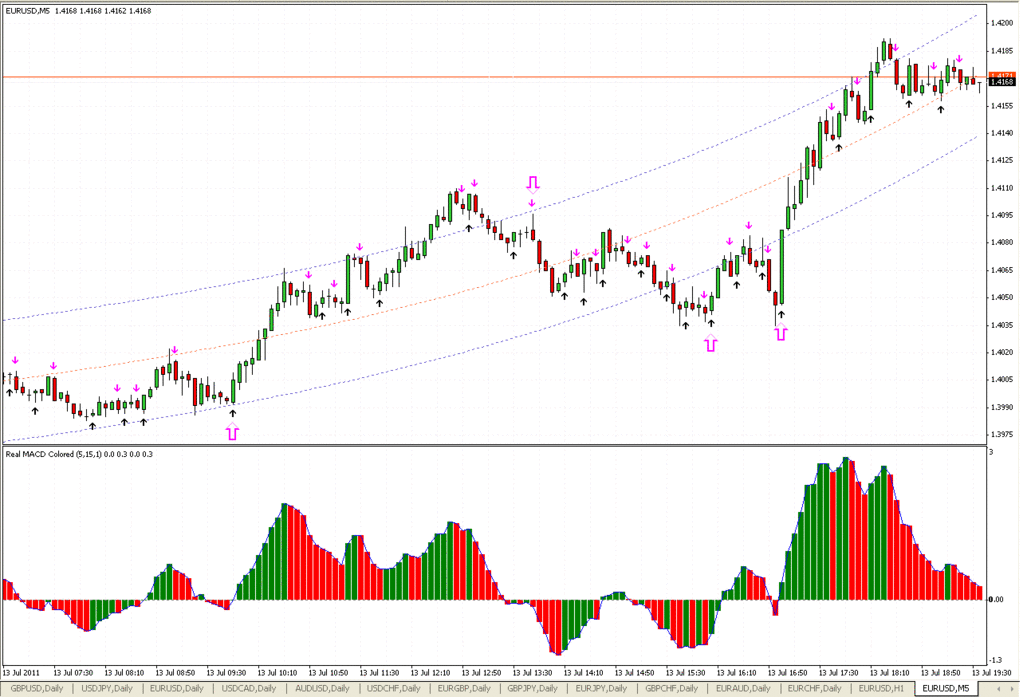Screen dimensions: 1023x697
Task: Click the 1.4200 price scale label
Action: pos(1001,23)
